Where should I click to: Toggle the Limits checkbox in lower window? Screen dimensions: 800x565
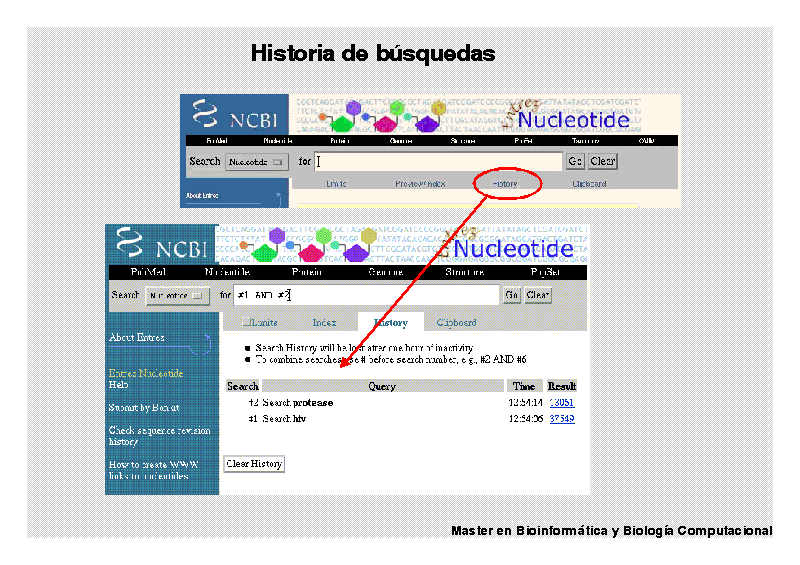tap(246, 323)
